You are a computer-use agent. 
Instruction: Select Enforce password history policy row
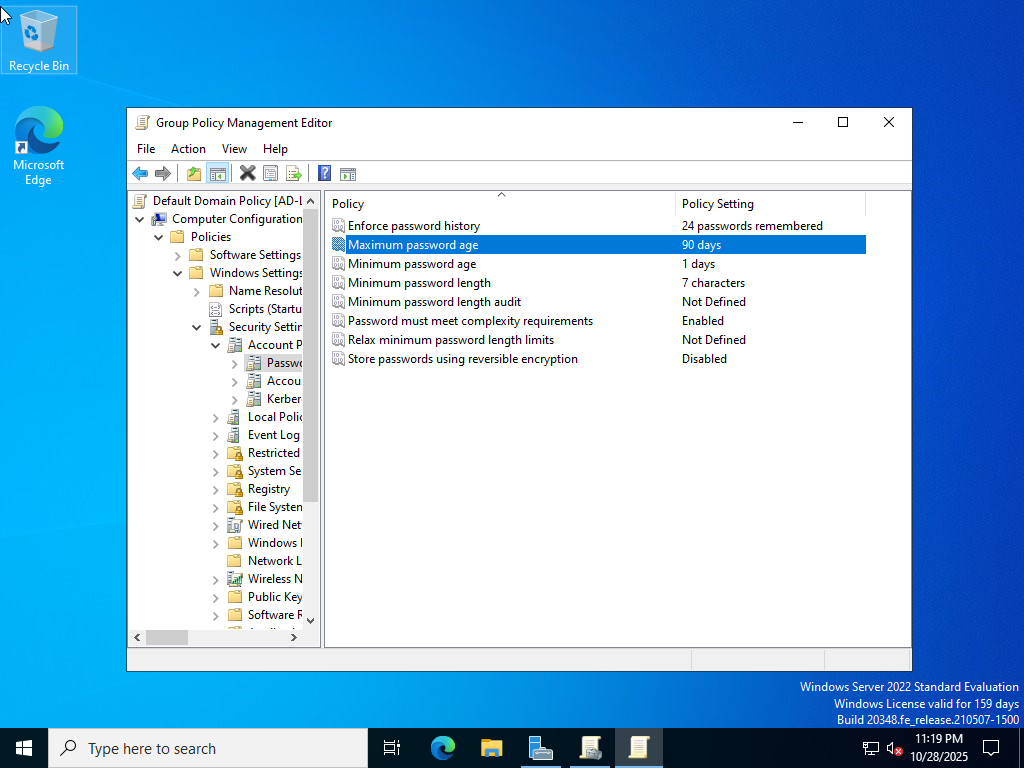pos(413,226)
